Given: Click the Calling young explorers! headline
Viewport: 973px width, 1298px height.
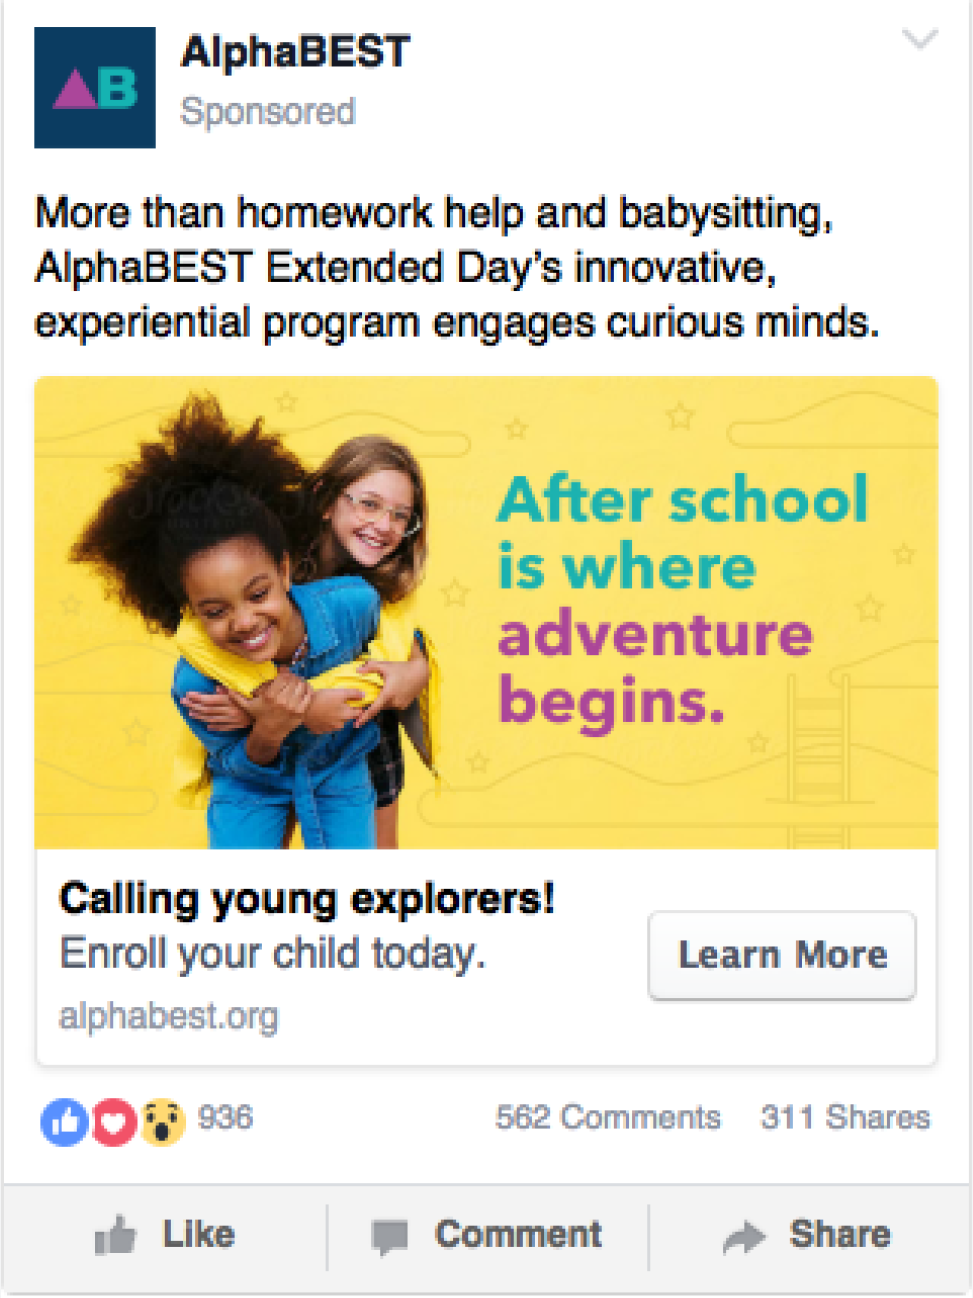Looking at the screenshot, I should point(306,898).
